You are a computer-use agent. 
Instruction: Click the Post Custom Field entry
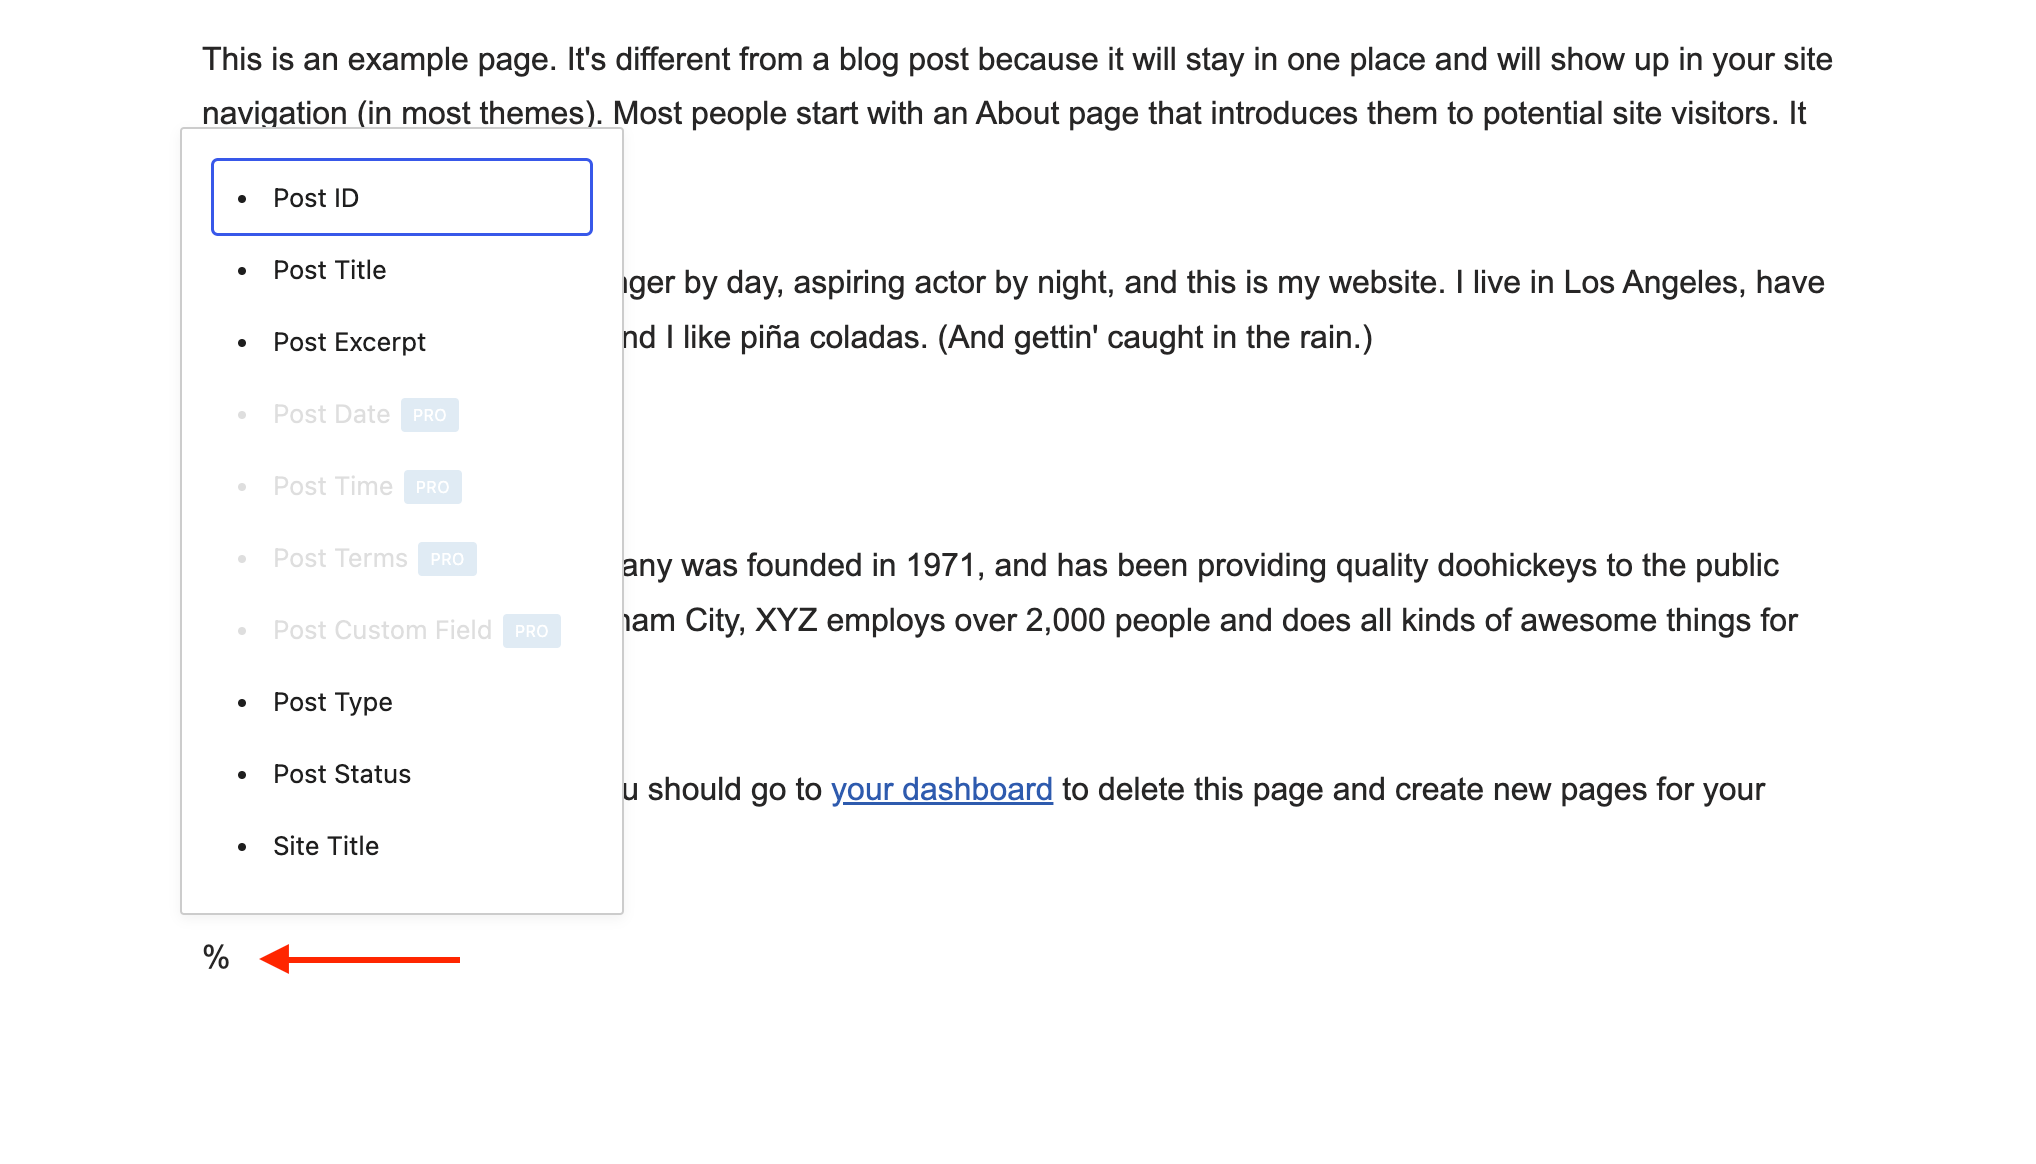(x=382, y=630)
